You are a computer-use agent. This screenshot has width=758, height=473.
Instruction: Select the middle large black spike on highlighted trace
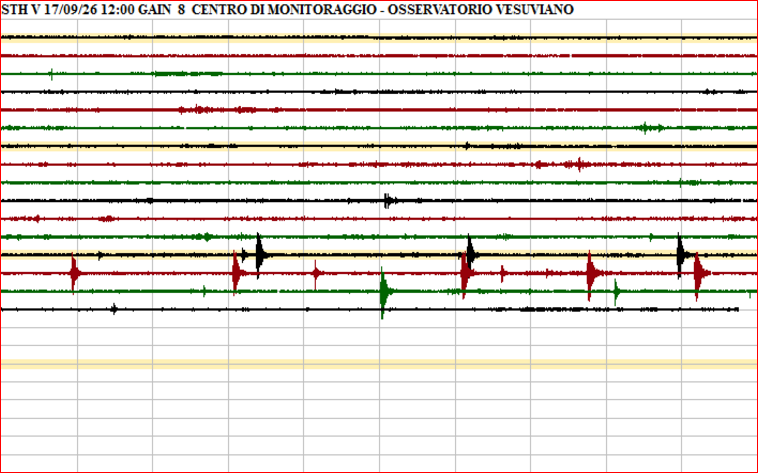click(x=470, y=254)
